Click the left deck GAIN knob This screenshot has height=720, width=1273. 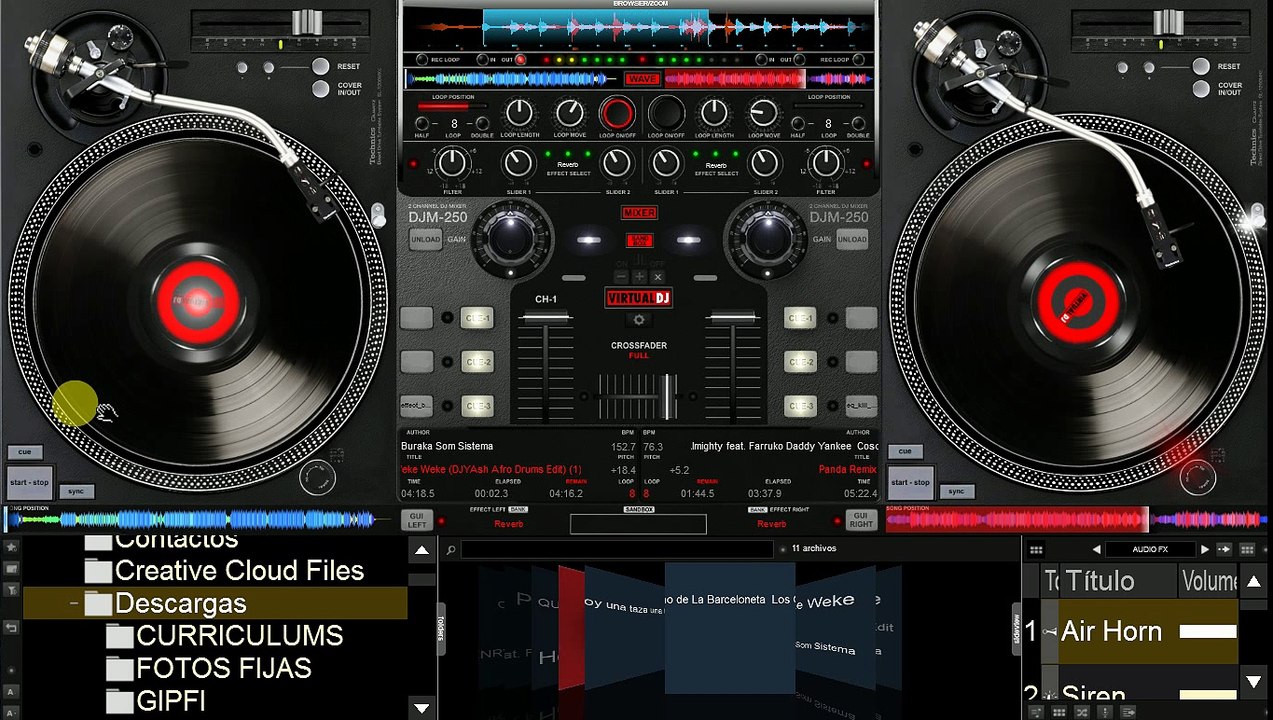[512, 238]
